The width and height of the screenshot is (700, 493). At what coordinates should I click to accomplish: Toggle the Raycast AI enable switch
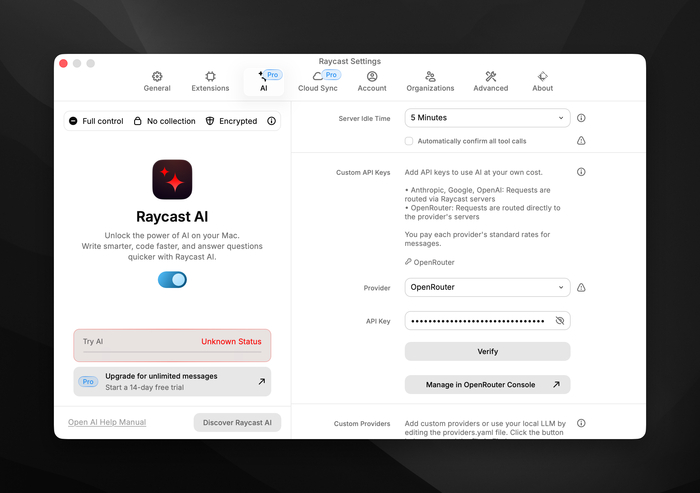click(172, 280)
